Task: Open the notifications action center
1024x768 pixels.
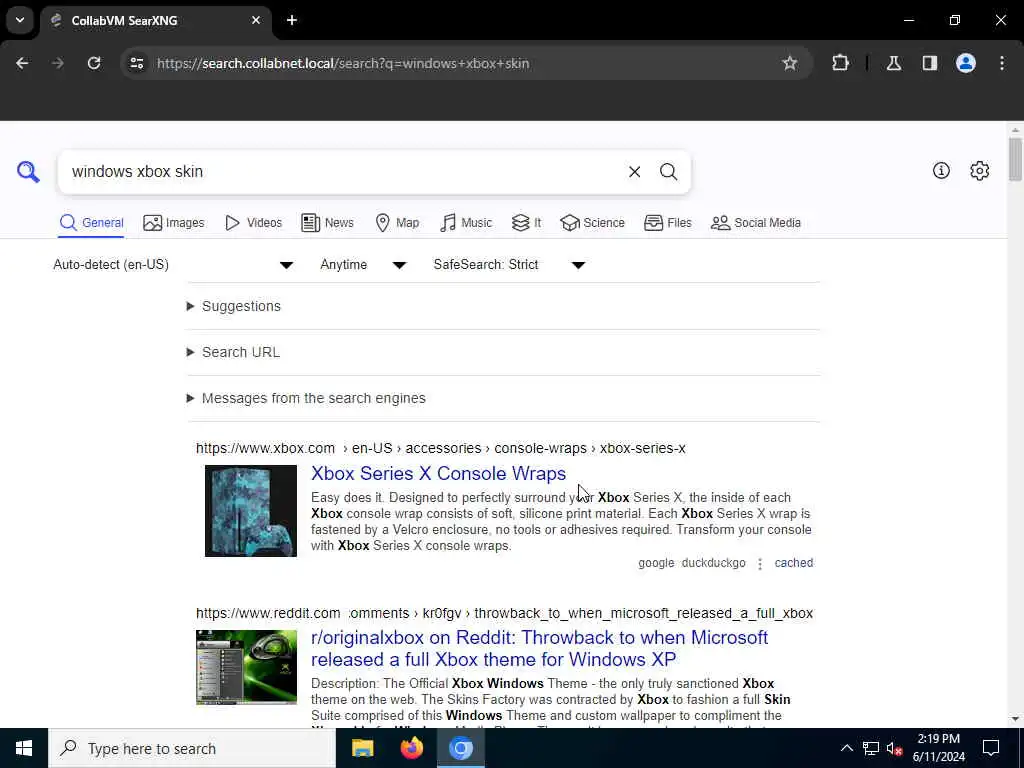Action: pos(991,748)
